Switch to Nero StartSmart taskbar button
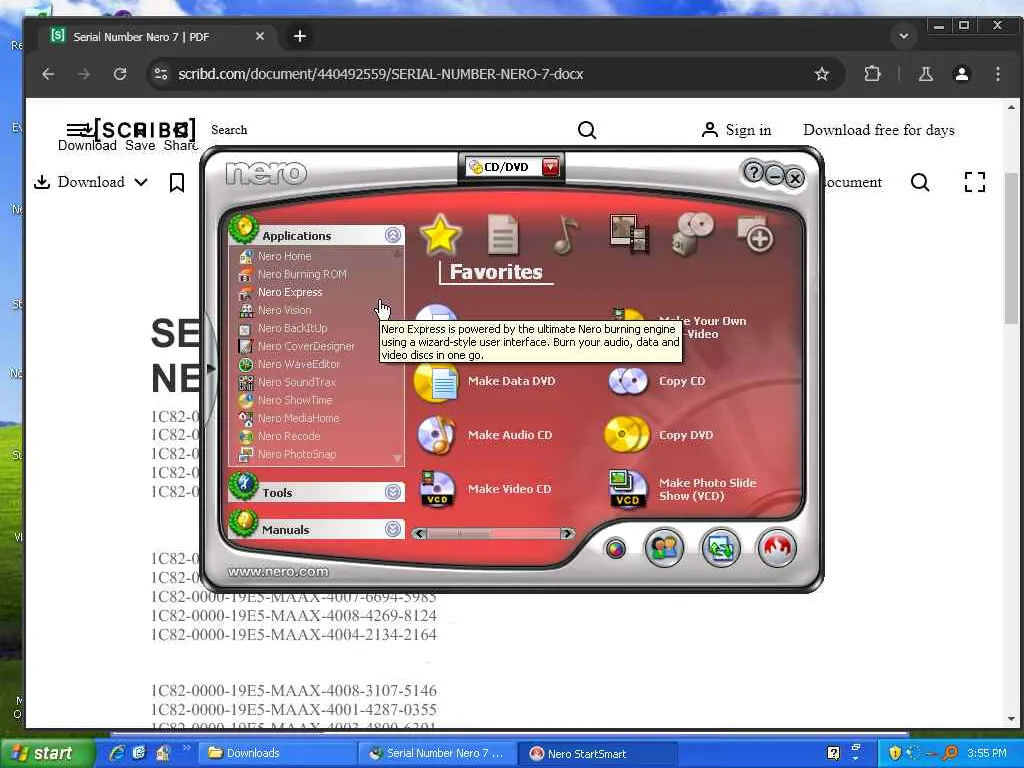1024x768 pixels. (599, 753)
